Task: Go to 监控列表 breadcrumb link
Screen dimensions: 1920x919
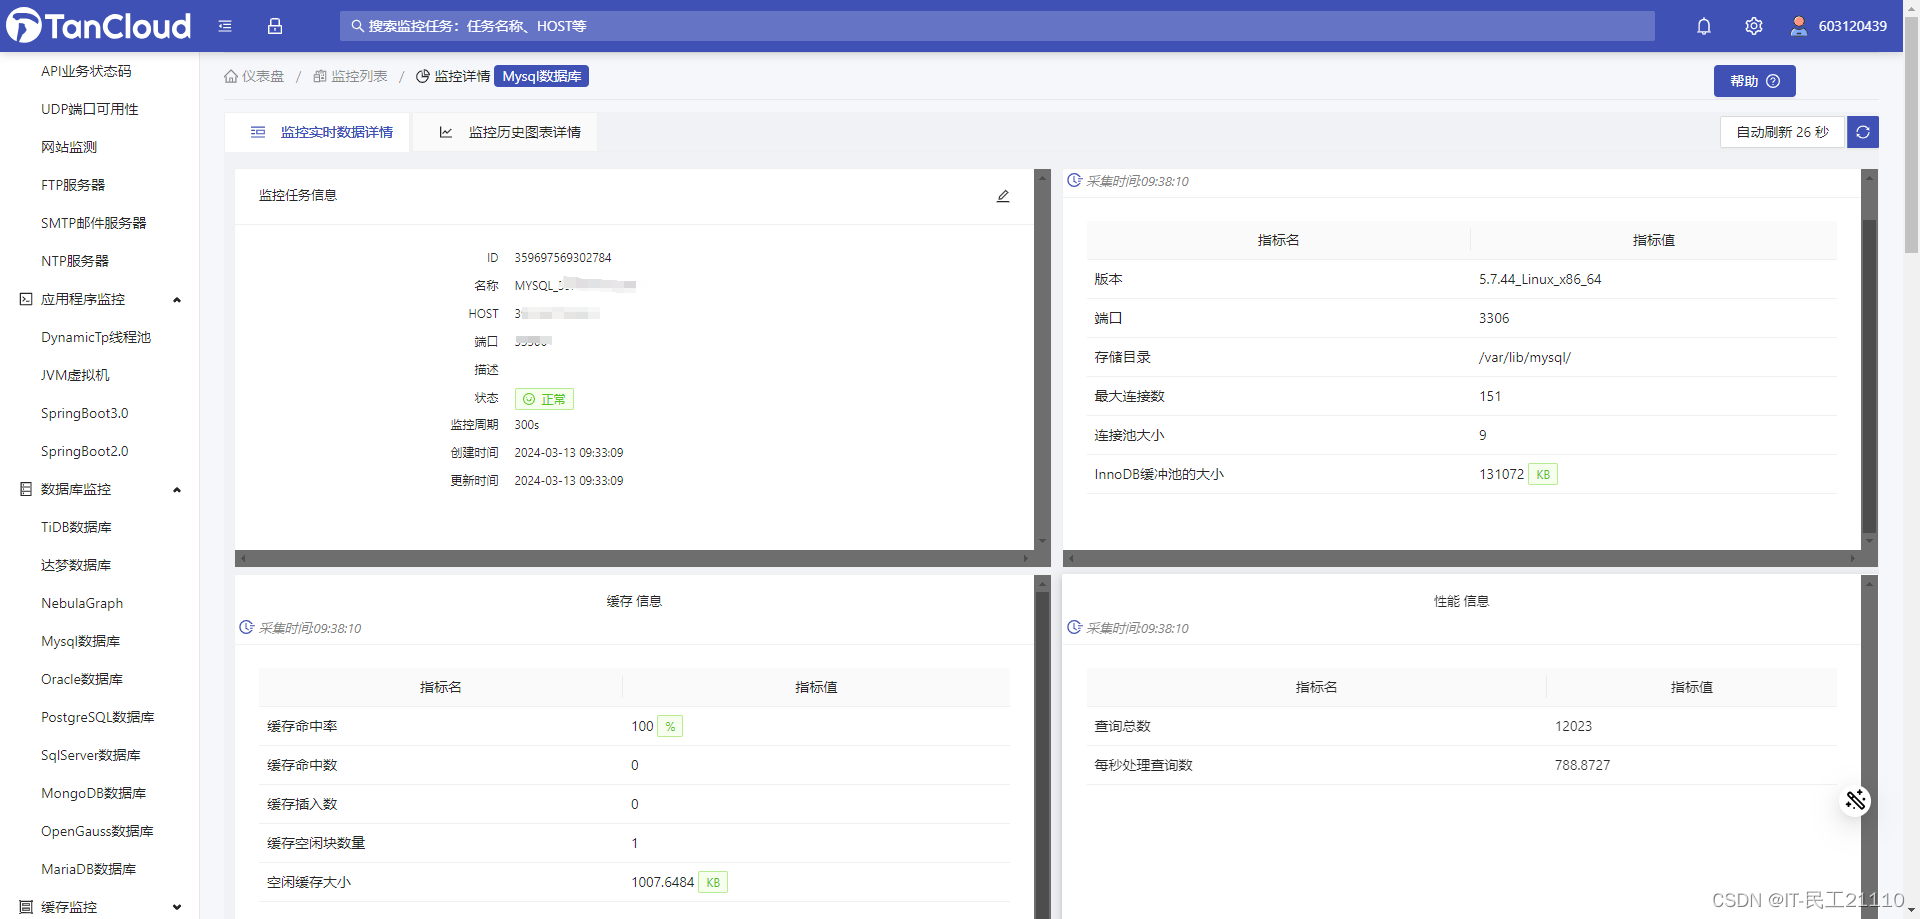Action: (x=359, y=77)
